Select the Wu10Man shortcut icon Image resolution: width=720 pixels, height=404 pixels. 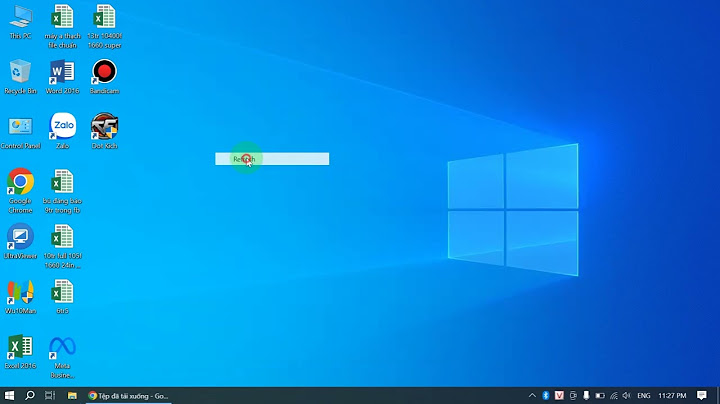click(x=20, y=297)
